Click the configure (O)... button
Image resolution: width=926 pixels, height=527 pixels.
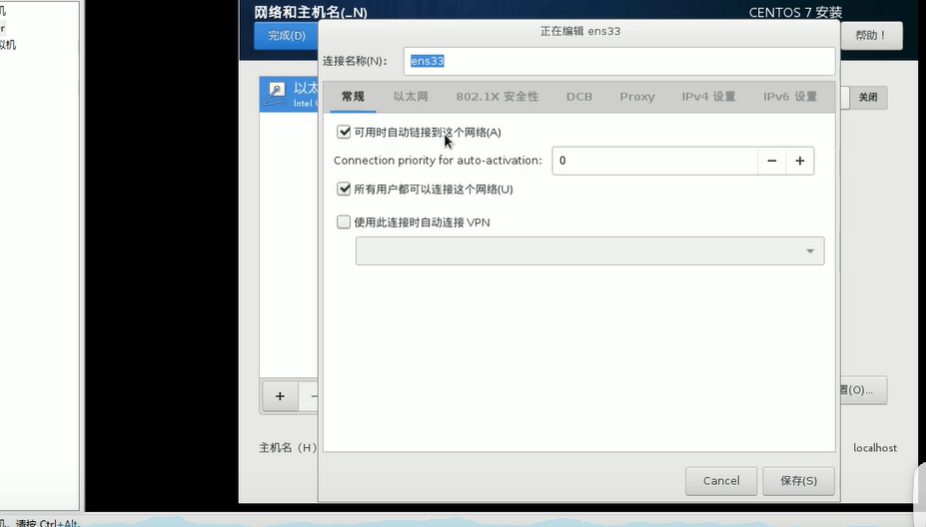863,390
